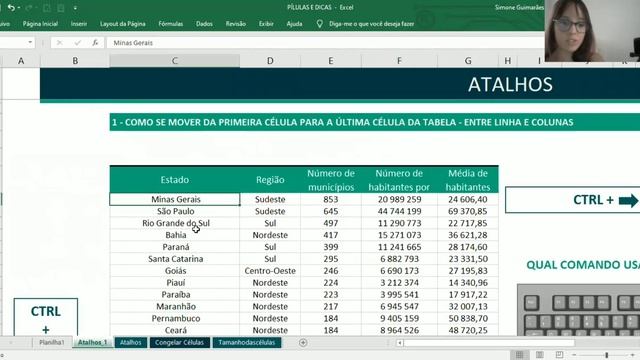
Task: Expand the Name Box dropdown
Action: [x=30, y=42]
